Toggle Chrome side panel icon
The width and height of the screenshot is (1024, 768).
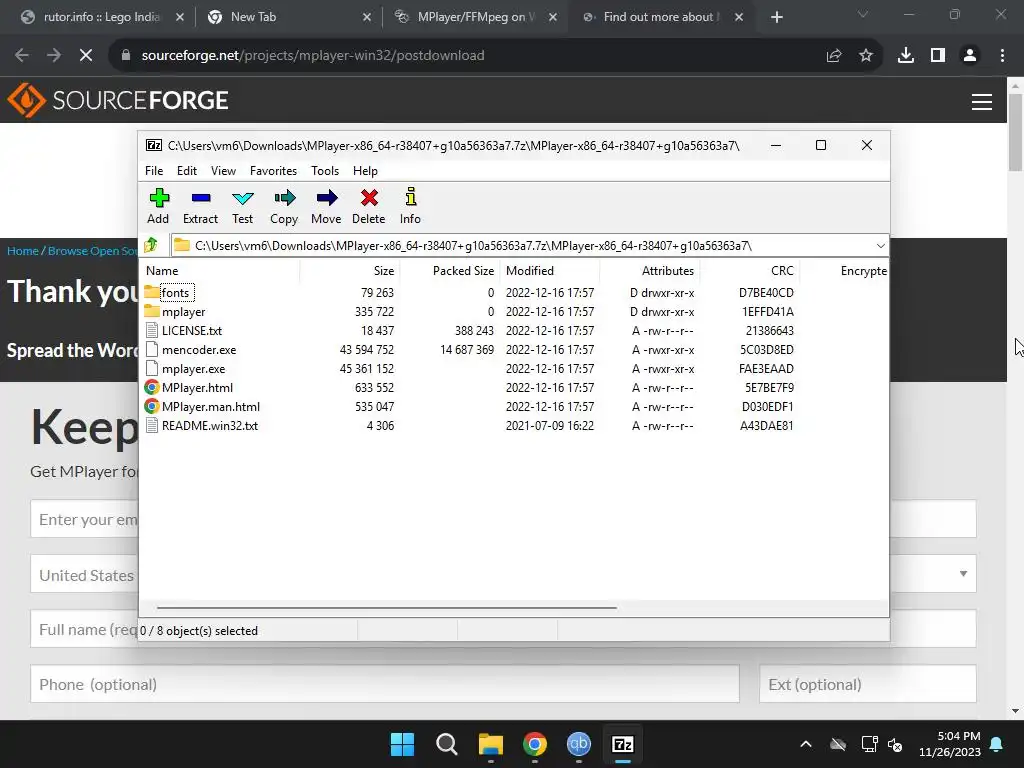[938, 56]
